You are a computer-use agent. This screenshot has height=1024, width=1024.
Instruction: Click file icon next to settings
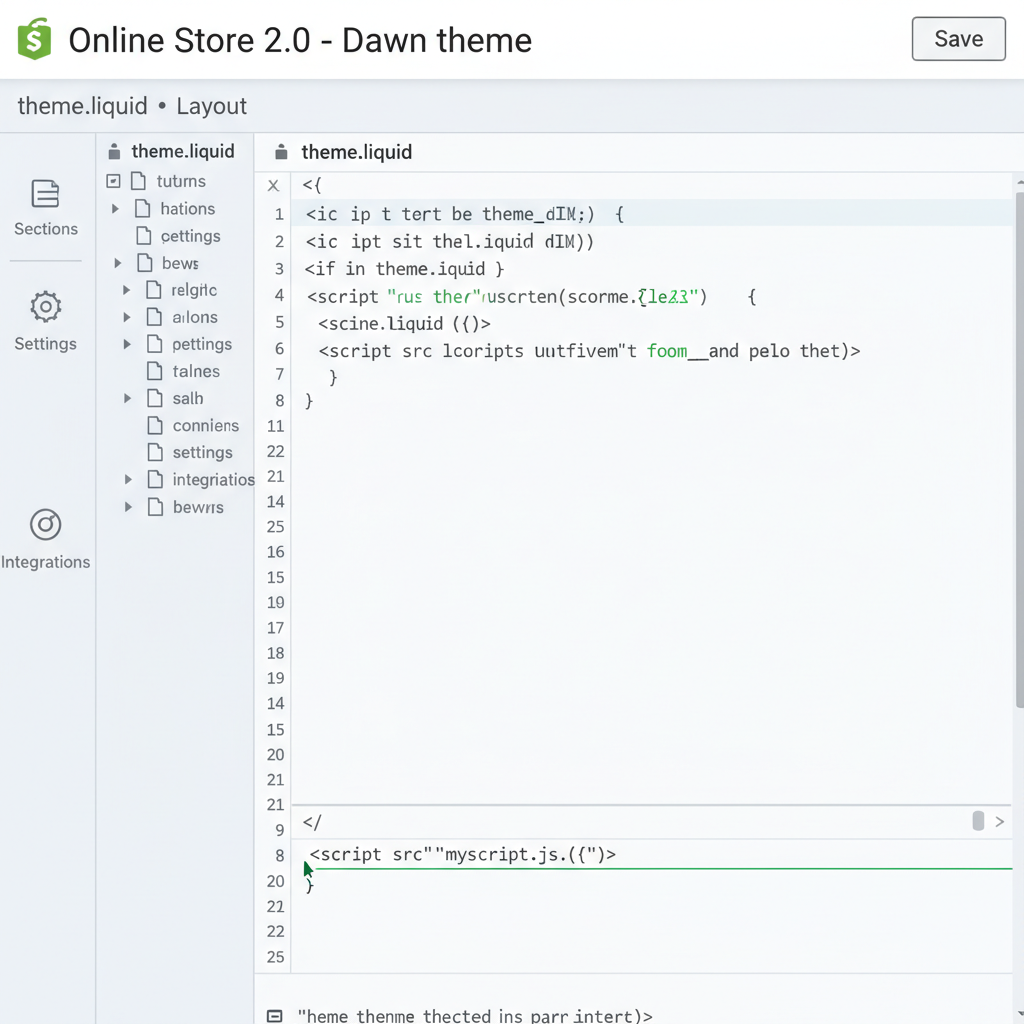coord(155,452)
